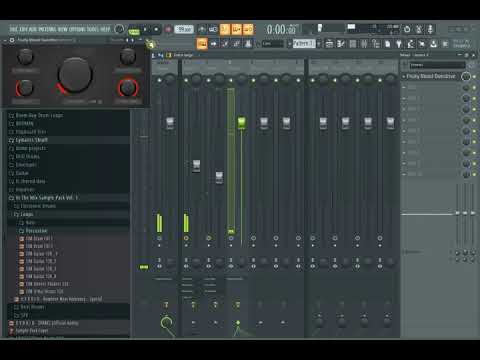The image size is (480, 360).
Task: Mute the second insert mixer track LED
Action: [208, 80]
